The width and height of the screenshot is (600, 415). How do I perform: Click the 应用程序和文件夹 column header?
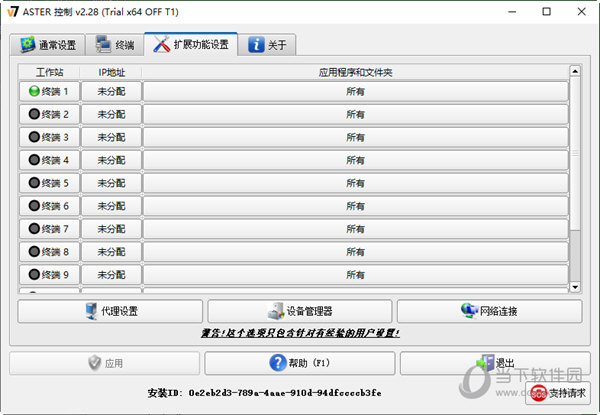[355, 72]
